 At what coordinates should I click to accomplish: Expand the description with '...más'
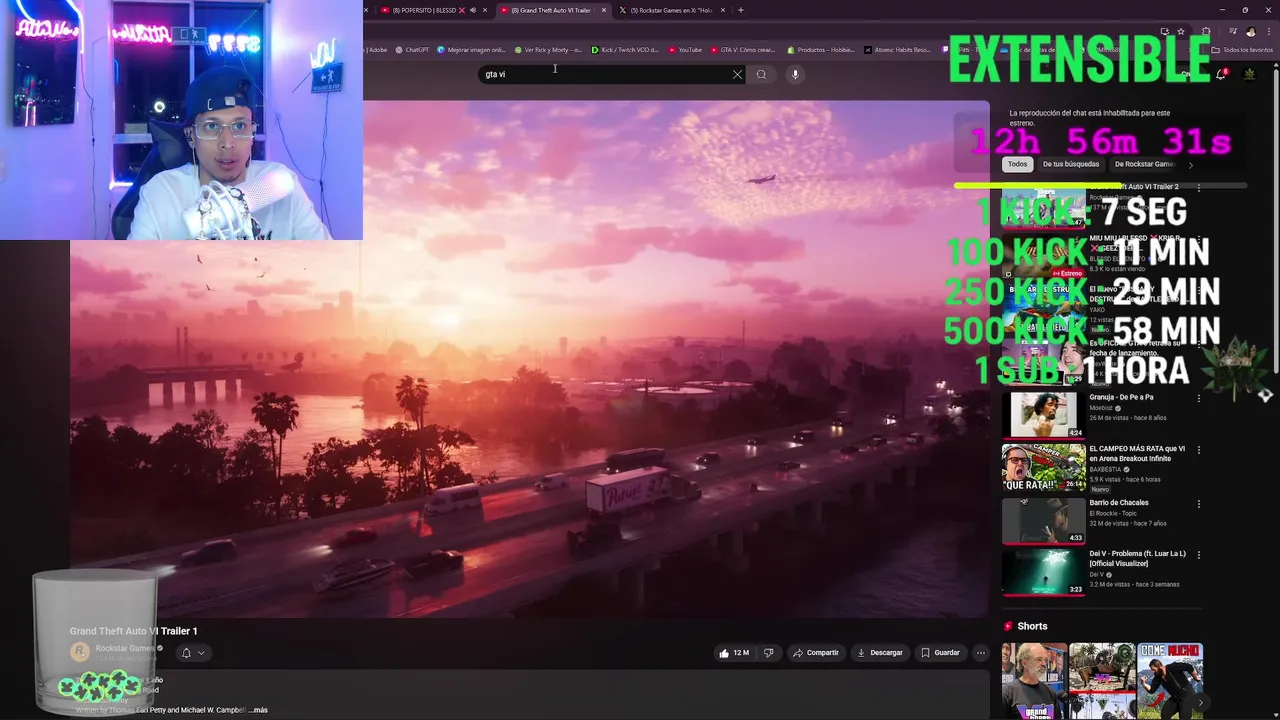coord(258,710)
